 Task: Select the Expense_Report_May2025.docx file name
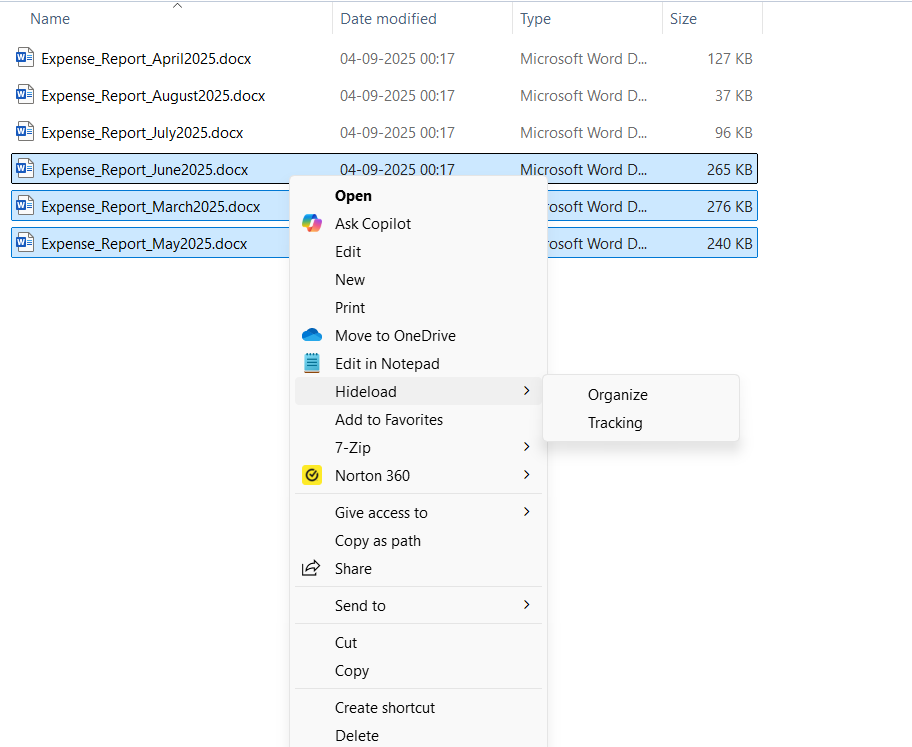pos(144,244)
